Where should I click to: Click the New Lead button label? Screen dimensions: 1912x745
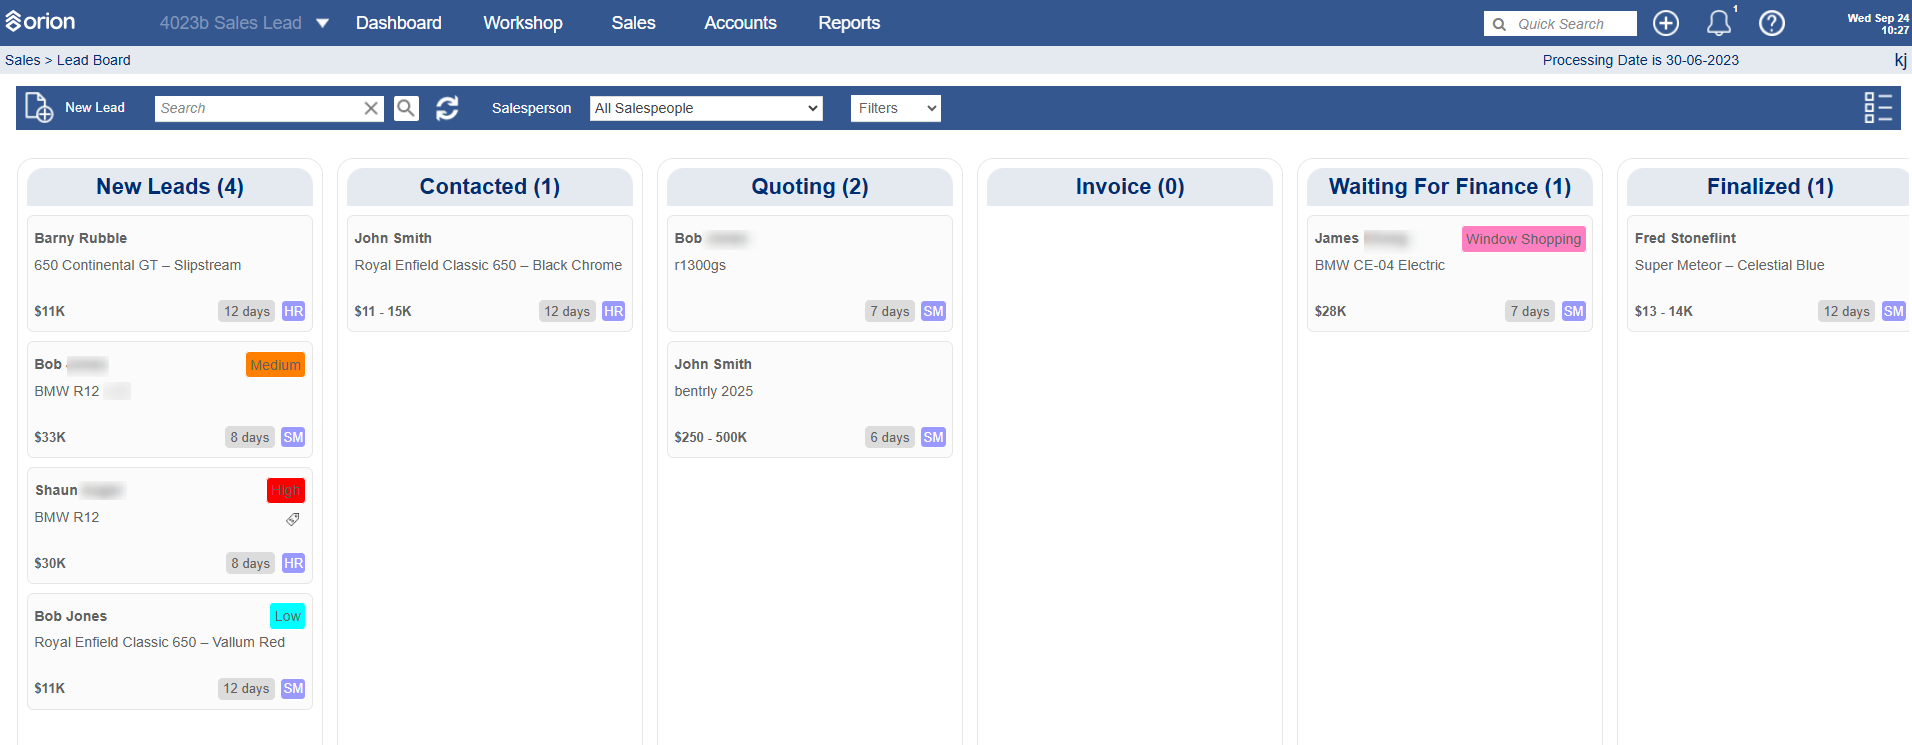(x=95, y=108)
